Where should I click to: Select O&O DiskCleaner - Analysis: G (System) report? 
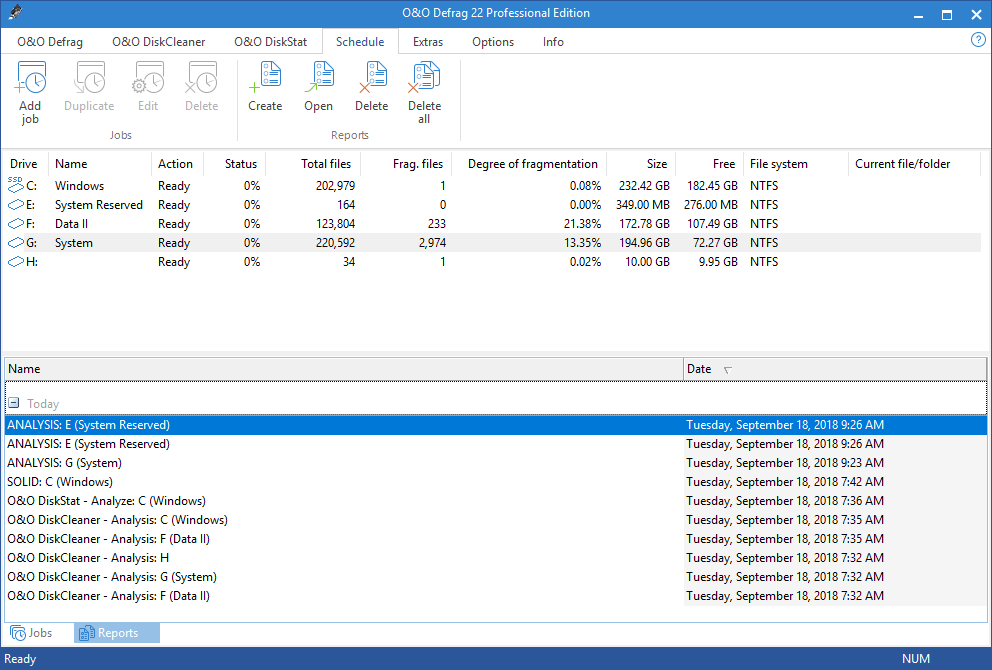pyautogui.click(x=496, y=577)
